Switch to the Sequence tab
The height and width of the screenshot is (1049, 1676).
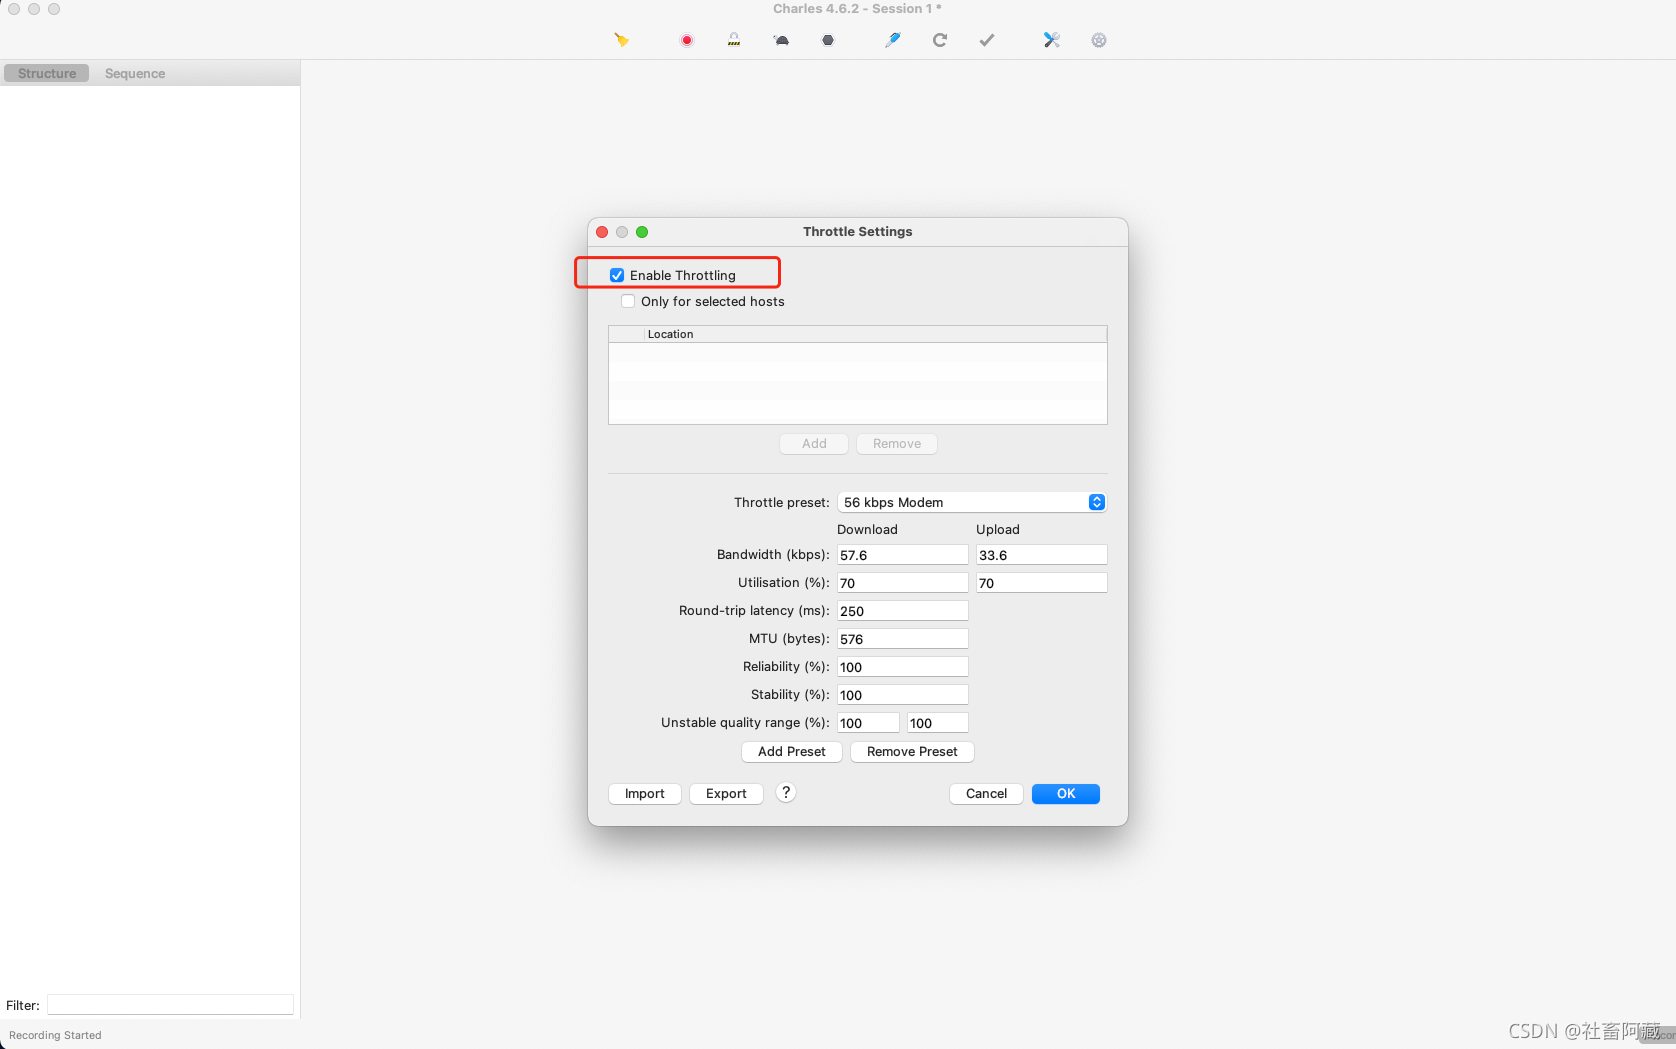click(x=135, y=73)
